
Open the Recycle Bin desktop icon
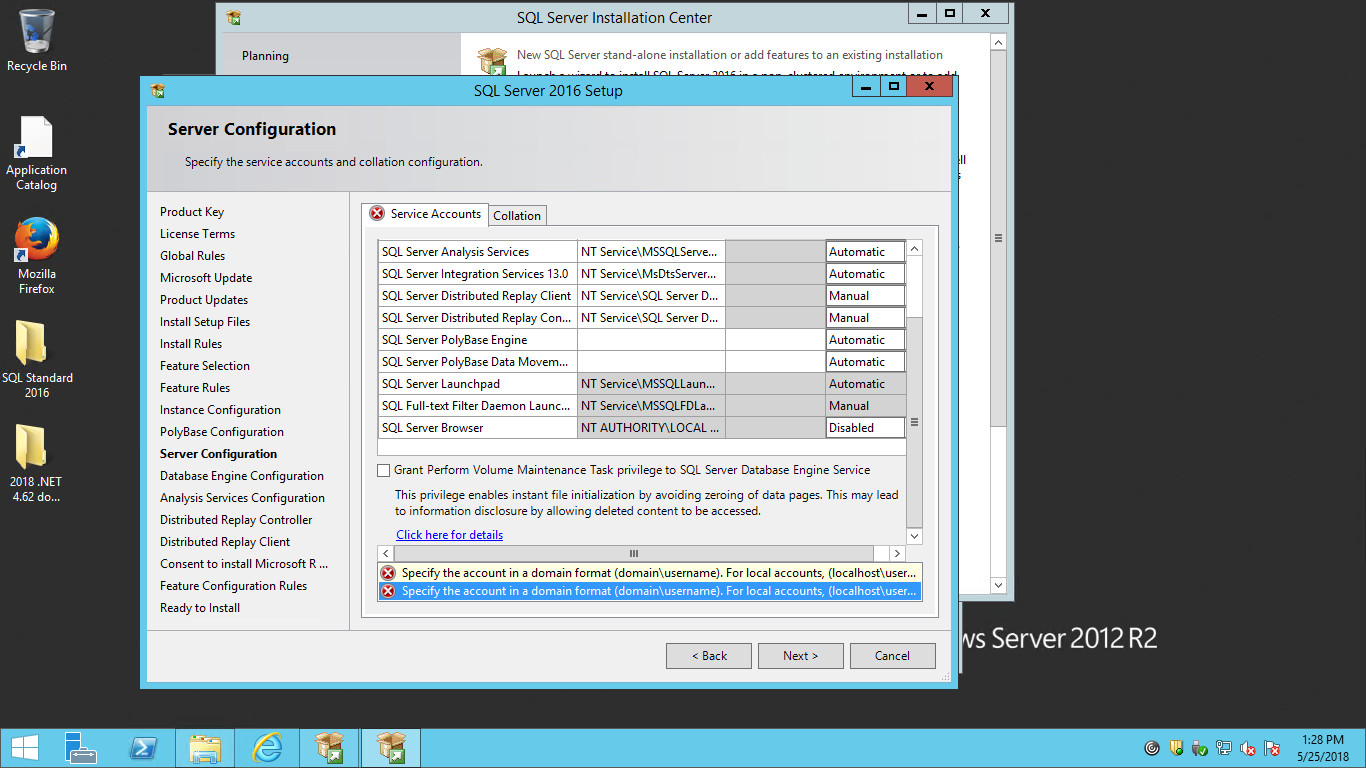tap(37, 40)
